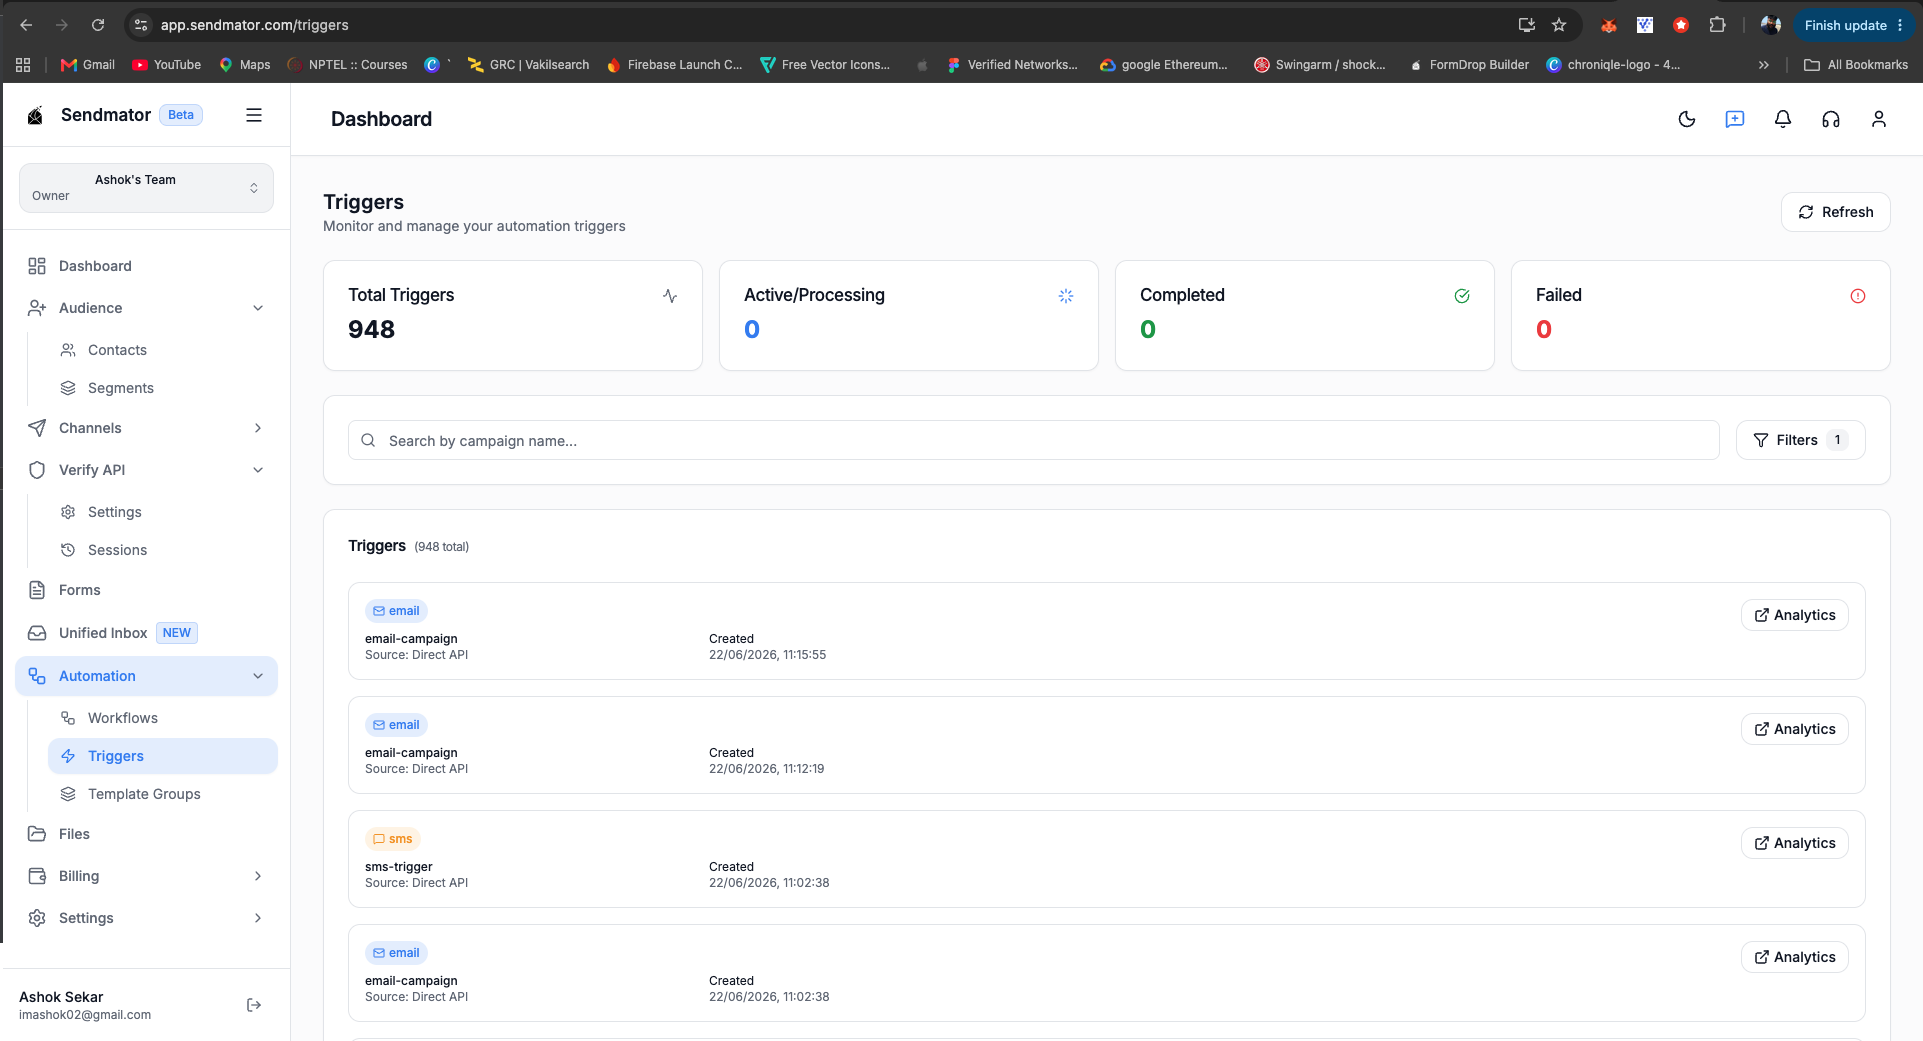Open browser extensions puzzle icon
This screenshot has width=1923, height=1041.
[1717, 25]
